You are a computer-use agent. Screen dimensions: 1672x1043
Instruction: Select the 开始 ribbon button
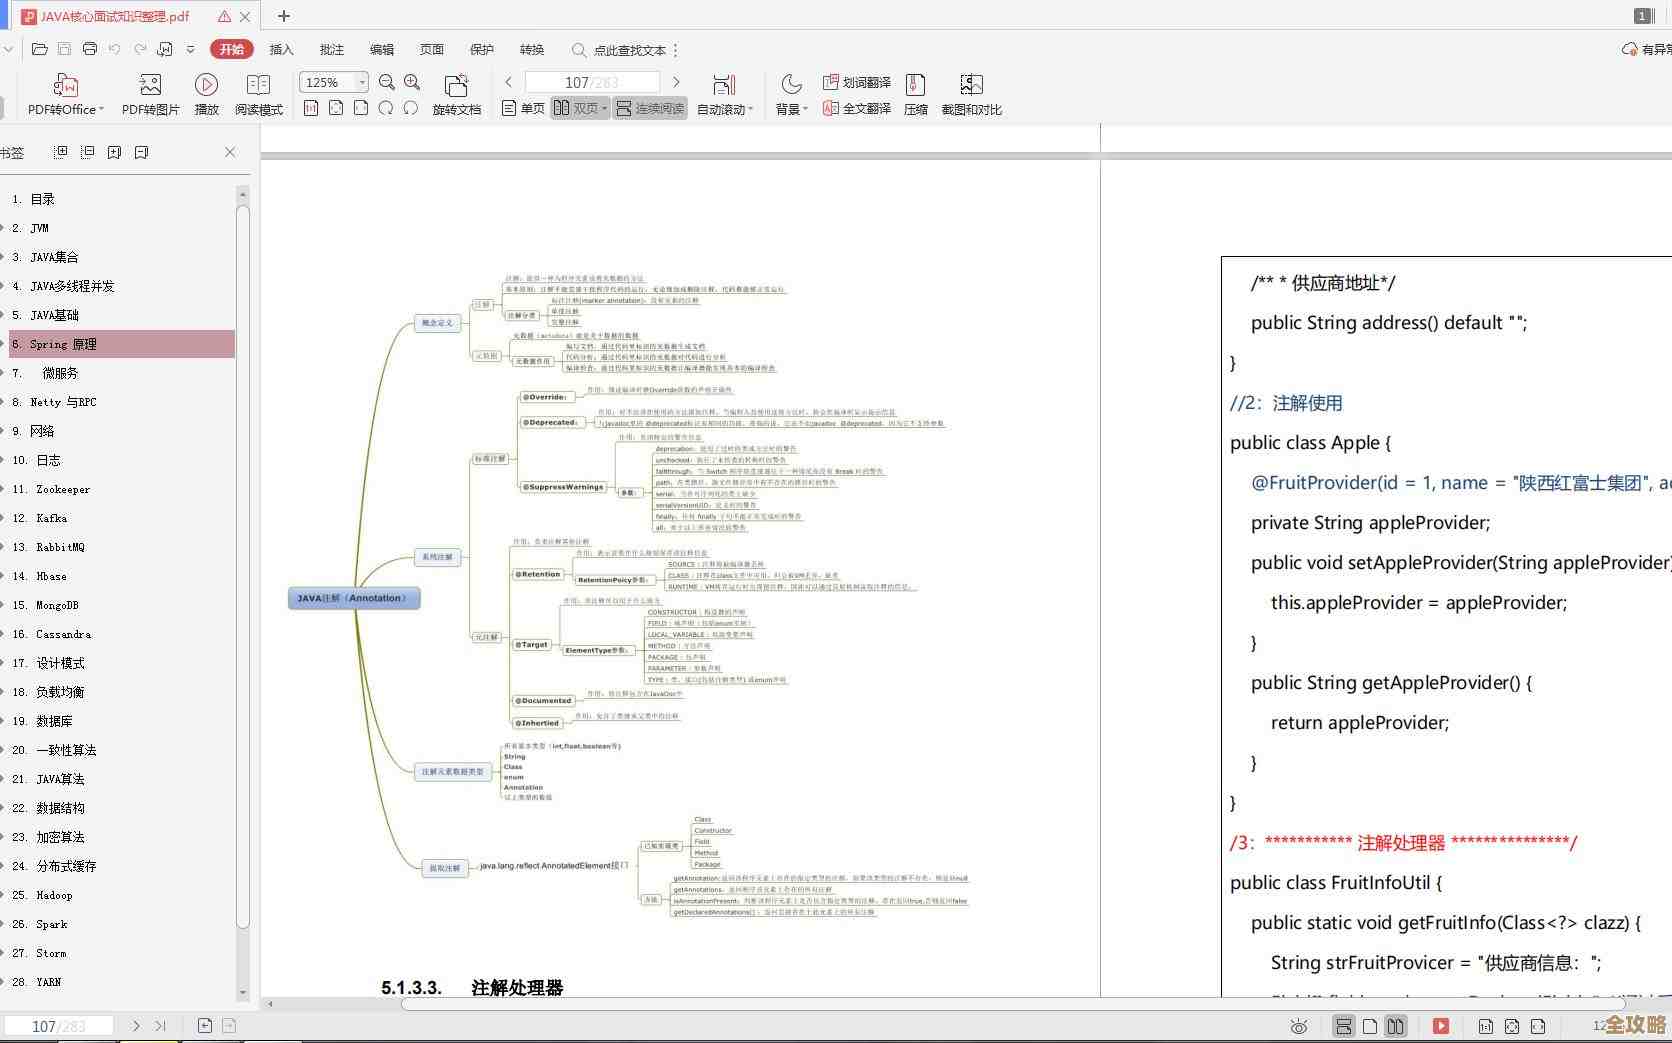click(231, 49)
